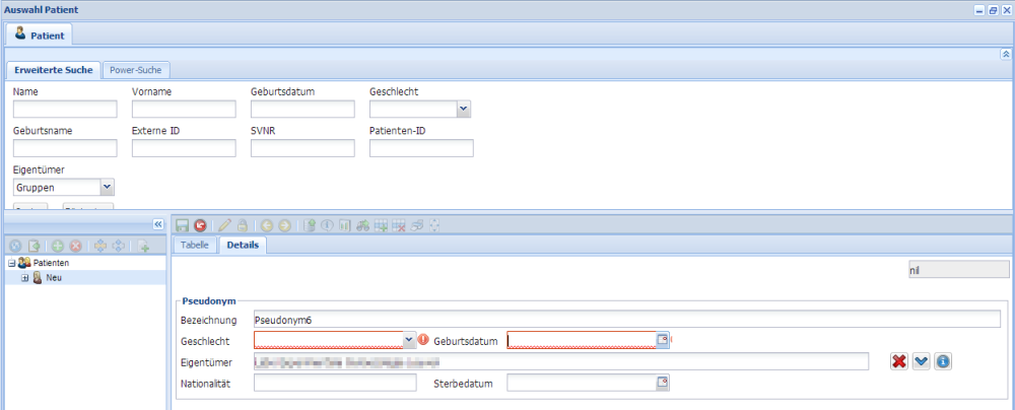Screen dimensions: 1015x410
Task: Expand the Neu tree node
Action: [x=24, y=278]
